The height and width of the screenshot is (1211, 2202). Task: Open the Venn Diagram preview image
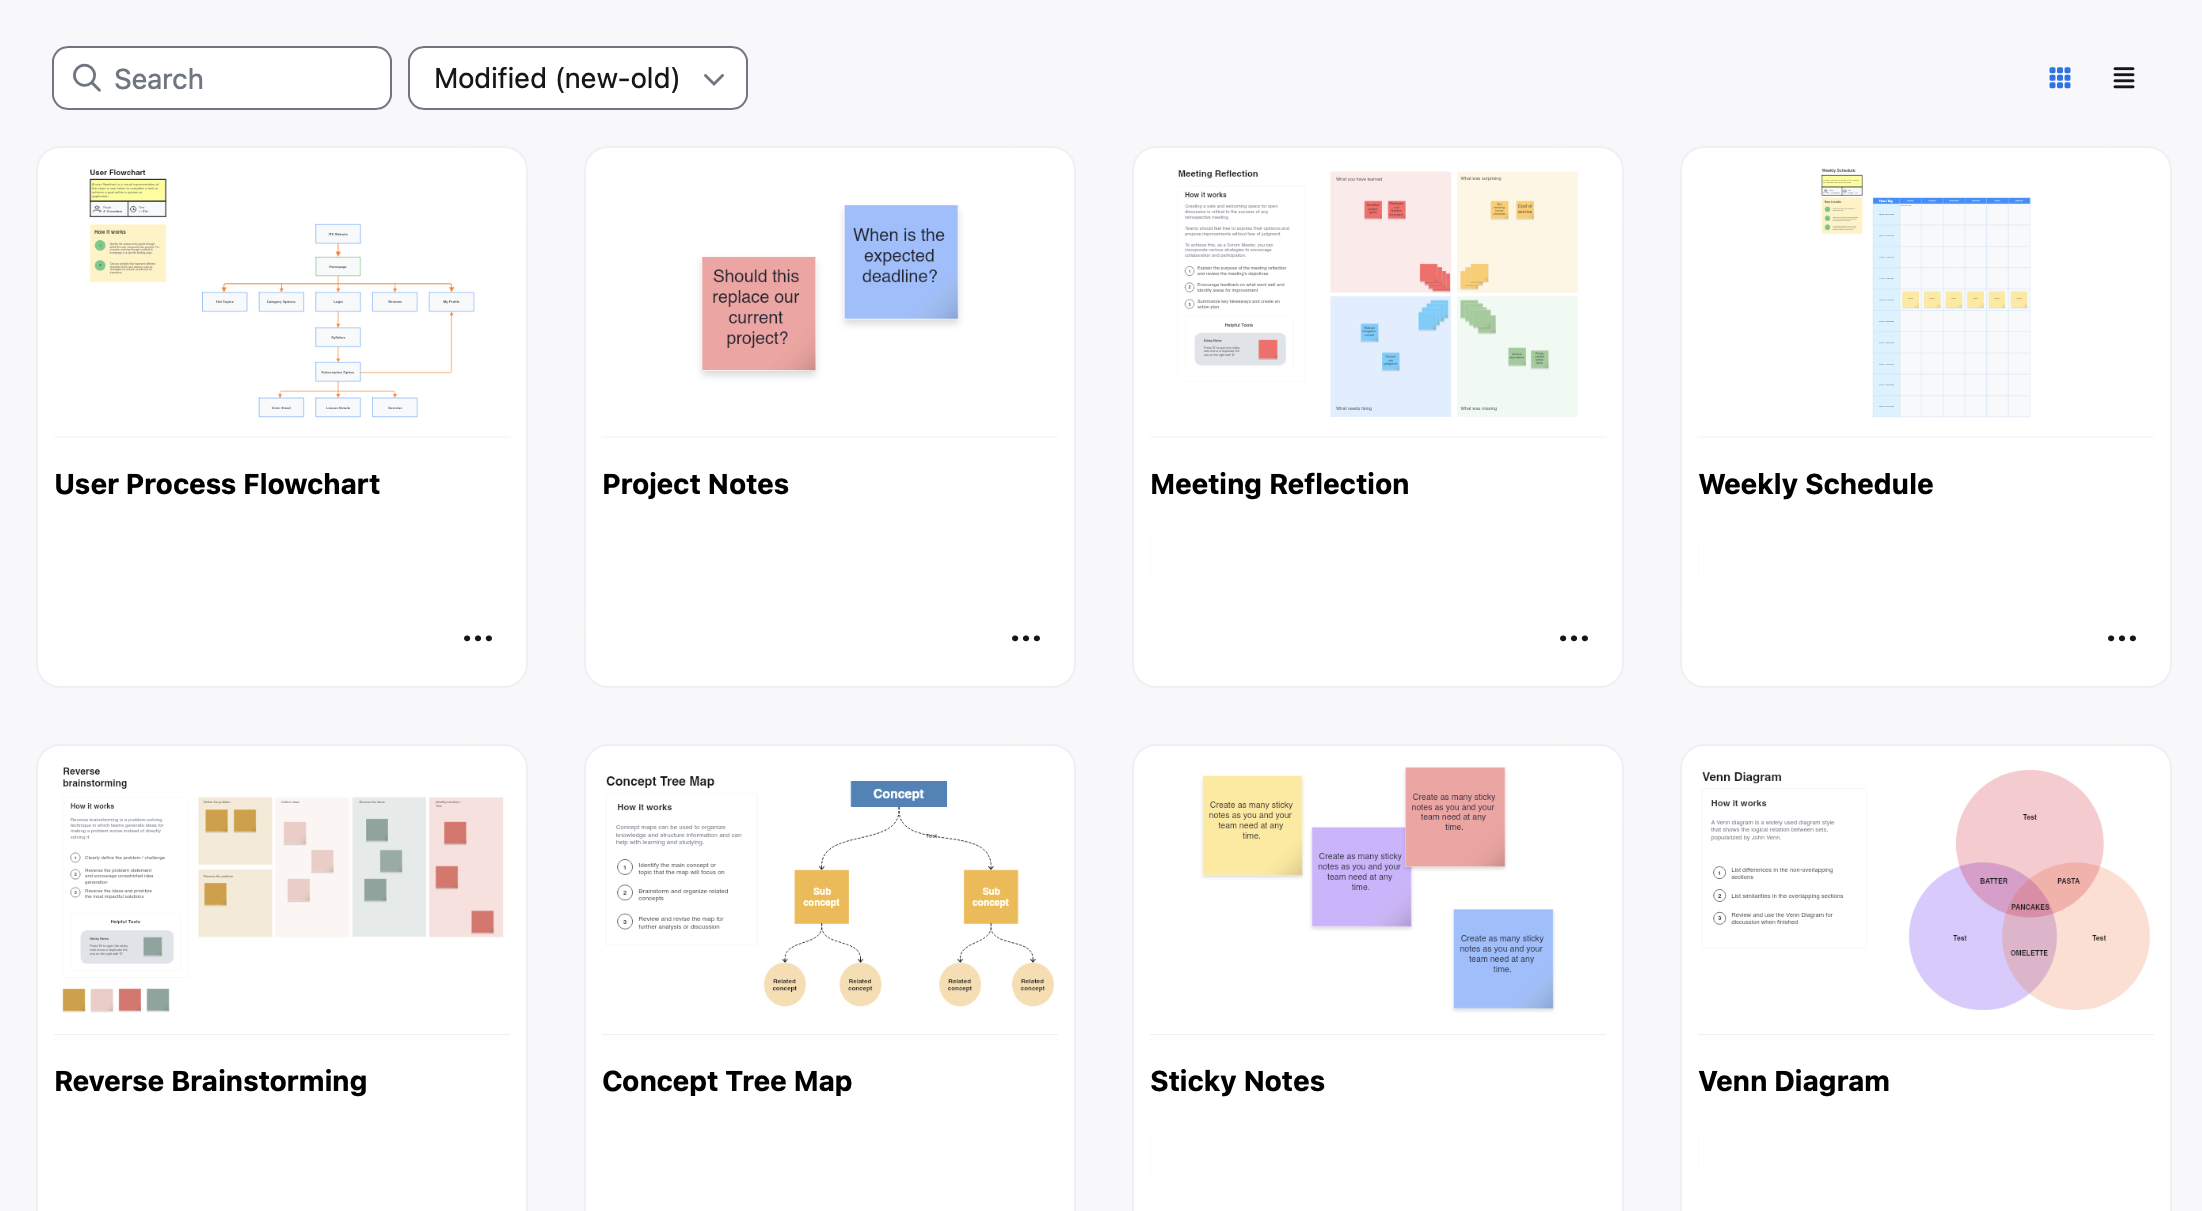[x=1925, y=890]
